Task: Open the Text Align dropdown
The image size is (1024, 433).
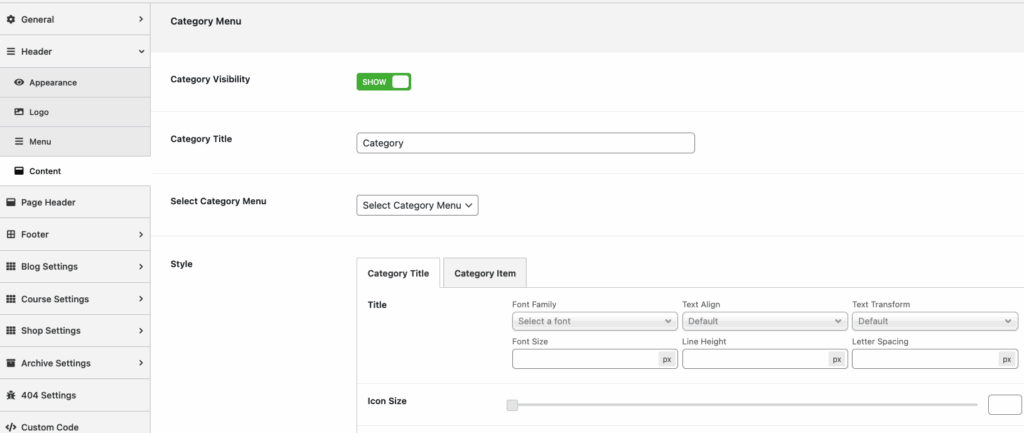Action: point(764,322)
